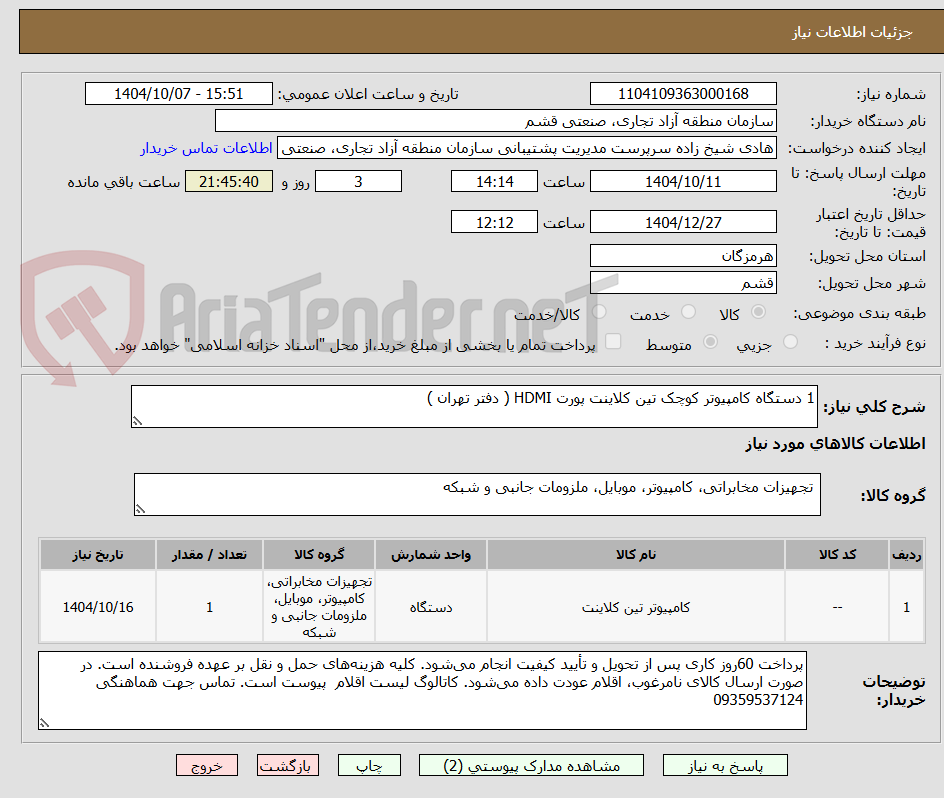This screenshot has width=944, height=798.
Task: Click resize handle of buyer notes box
Action: pos(44,723)
